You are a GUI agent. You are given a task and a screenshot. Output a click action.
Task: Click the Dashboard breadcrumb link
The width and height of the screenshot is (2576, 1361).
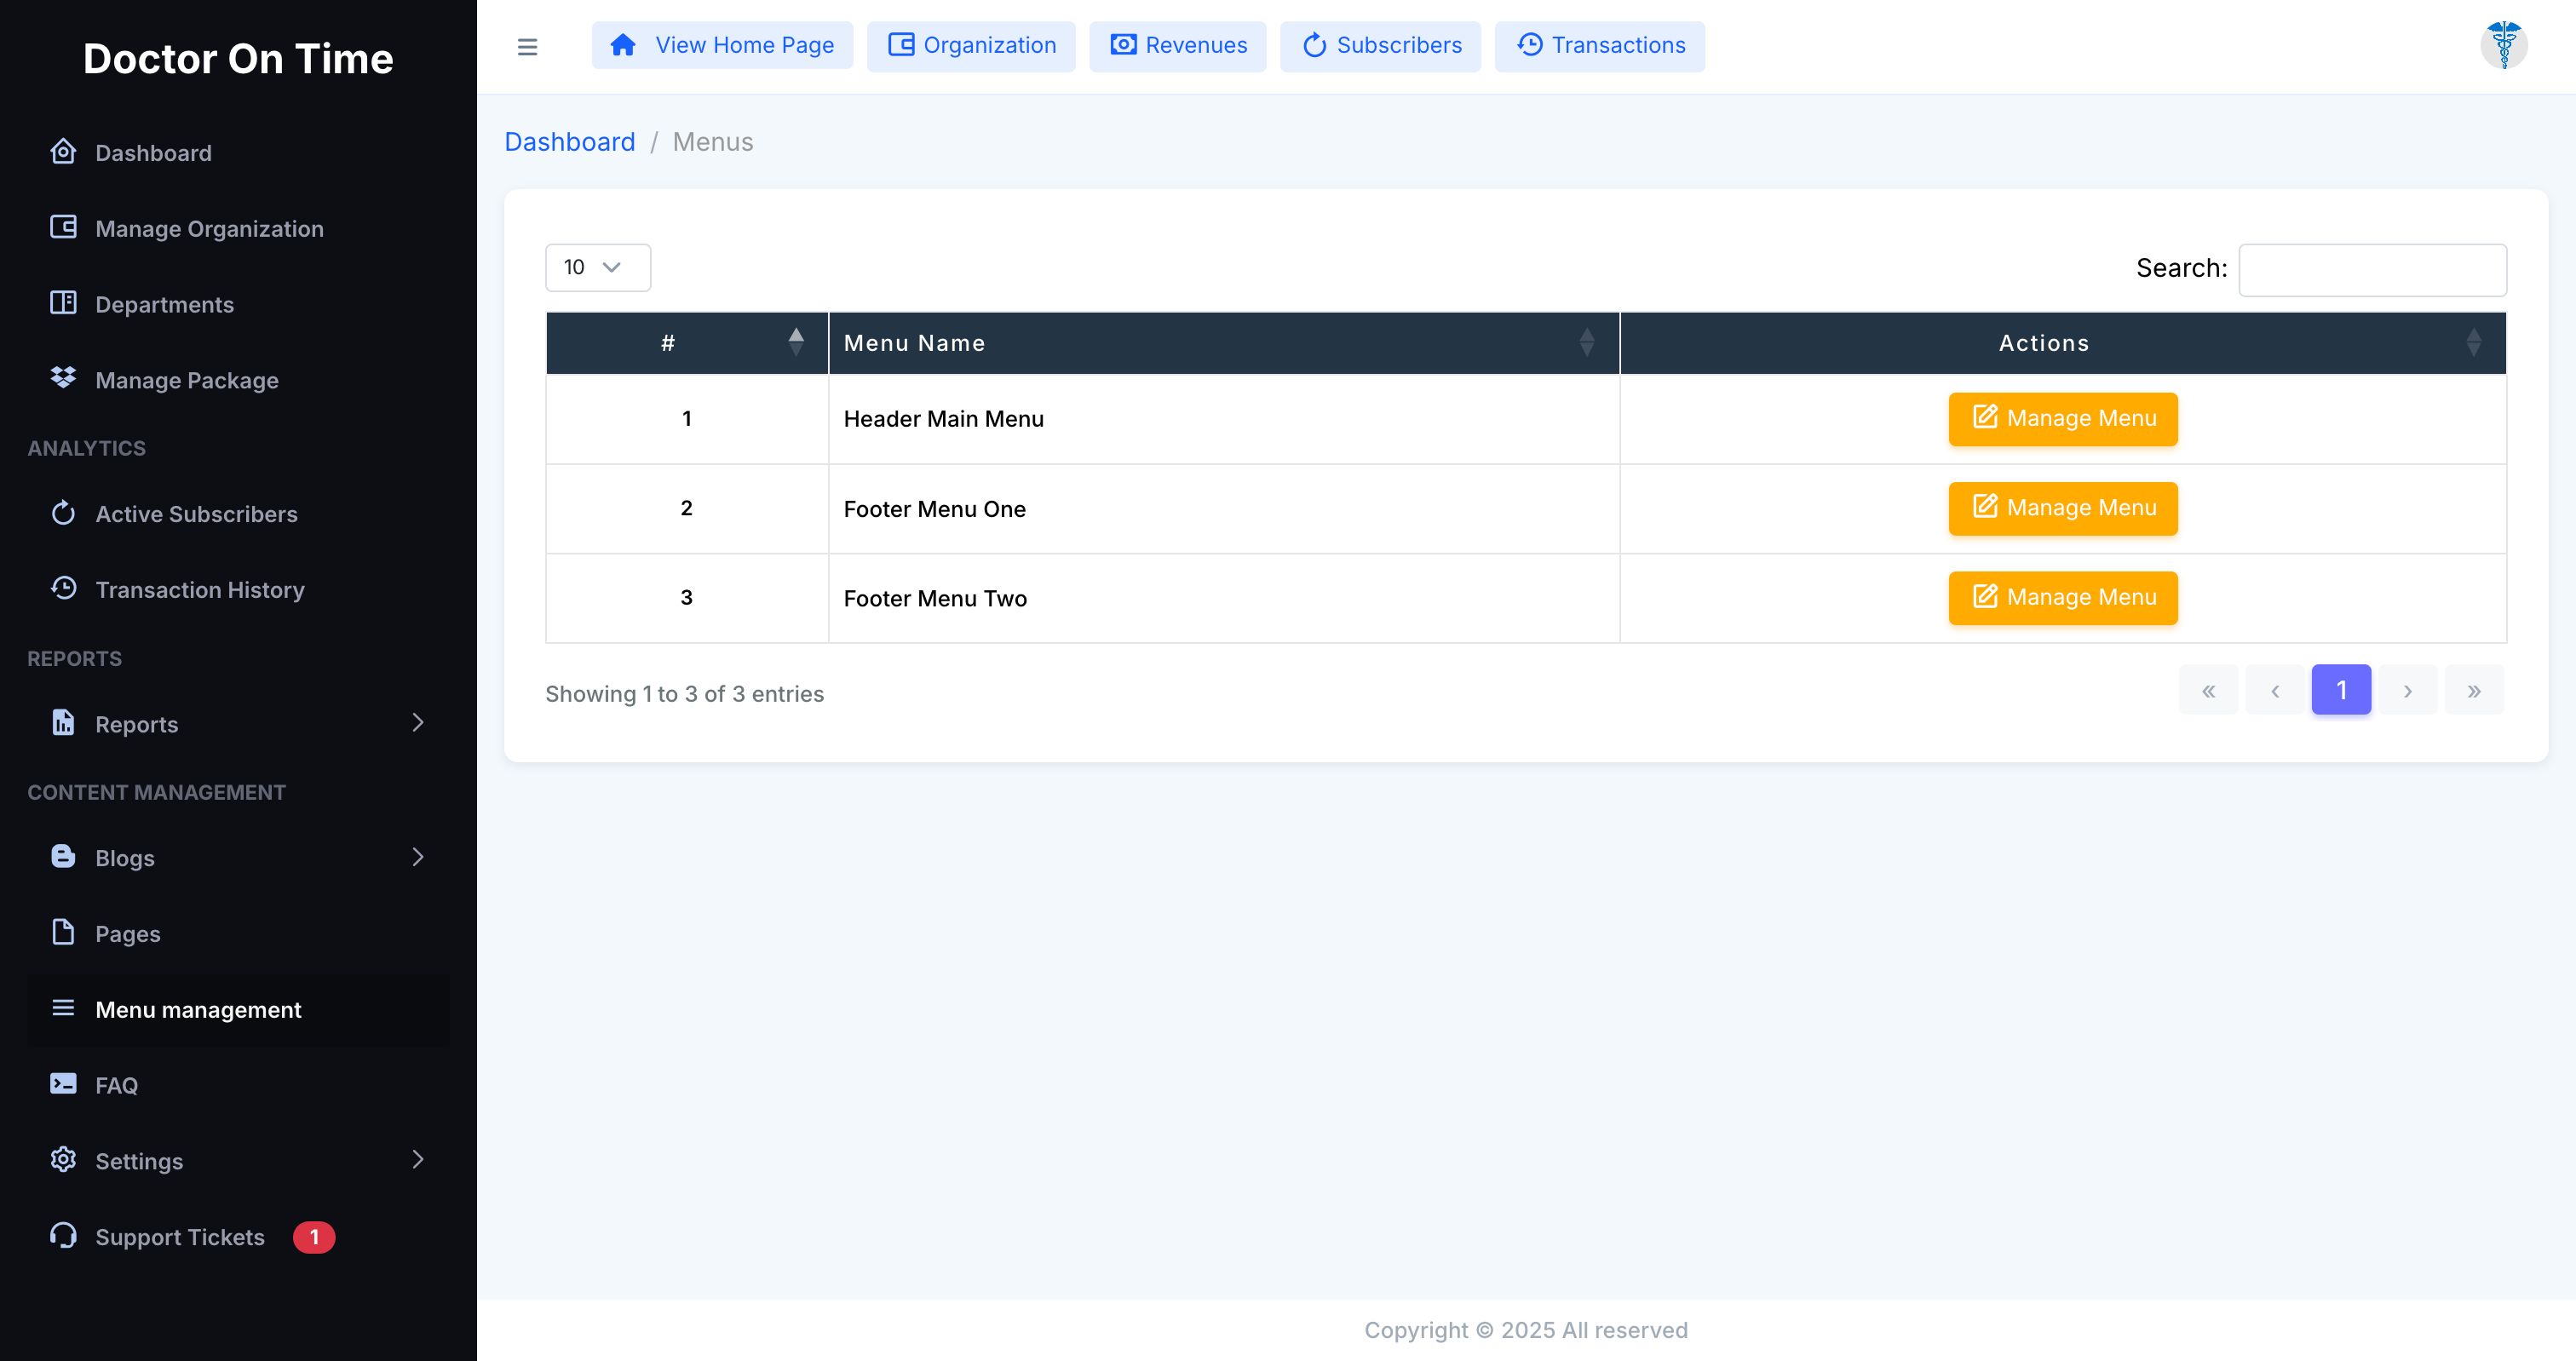[x=570, y=142]
